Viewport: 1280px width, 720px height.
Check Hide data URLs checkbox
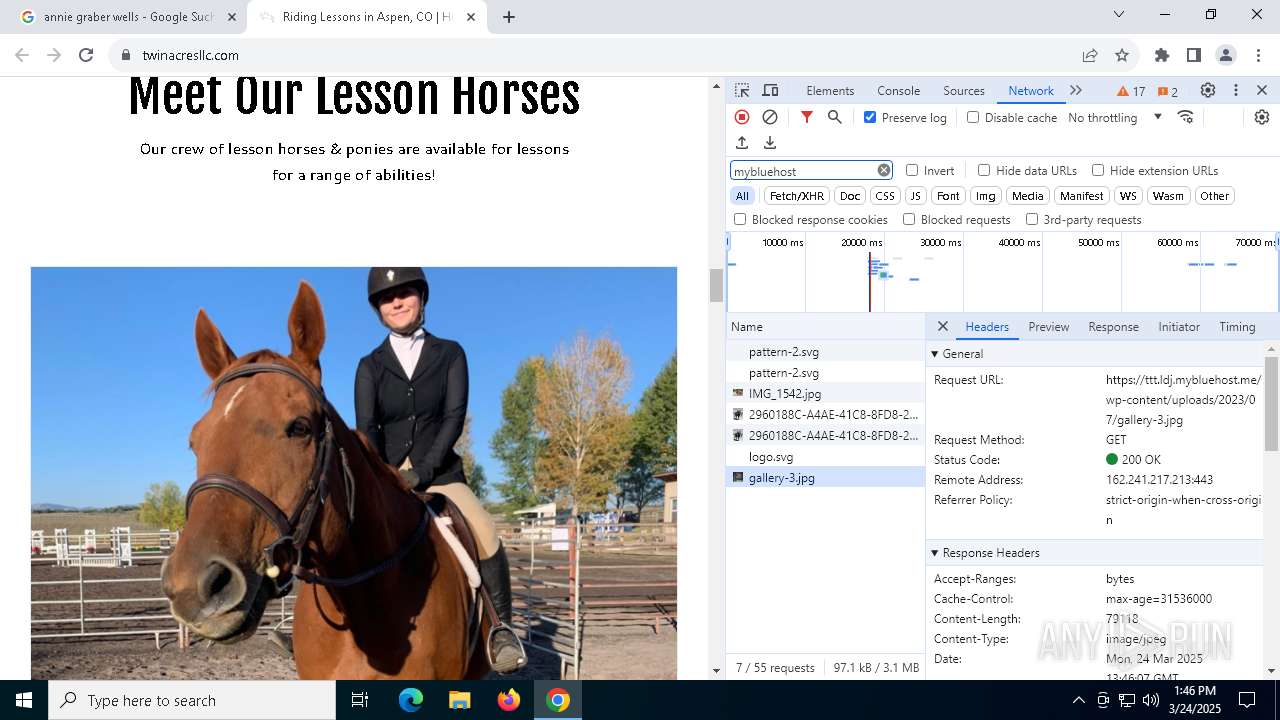point(984,170)
